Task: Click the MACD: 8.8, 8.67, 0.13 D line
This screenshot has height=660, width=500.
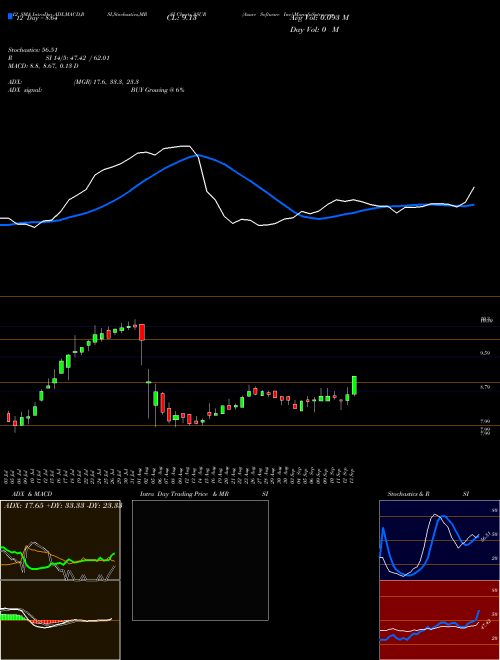Action: click(43, 66)
